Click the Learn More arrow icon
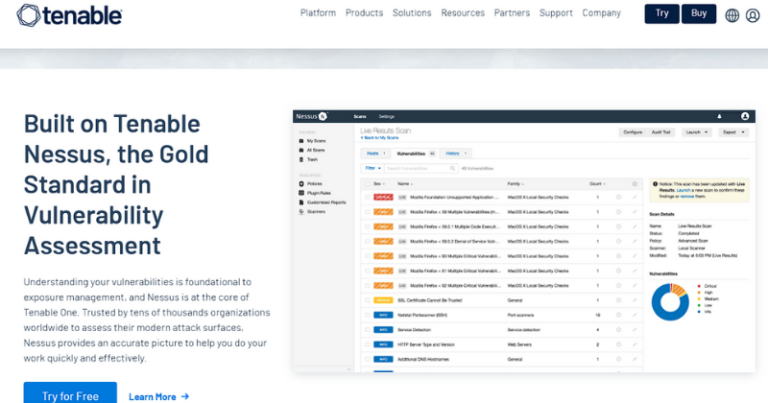The width and height of the screenshot is (768, 403). [185, 396]
